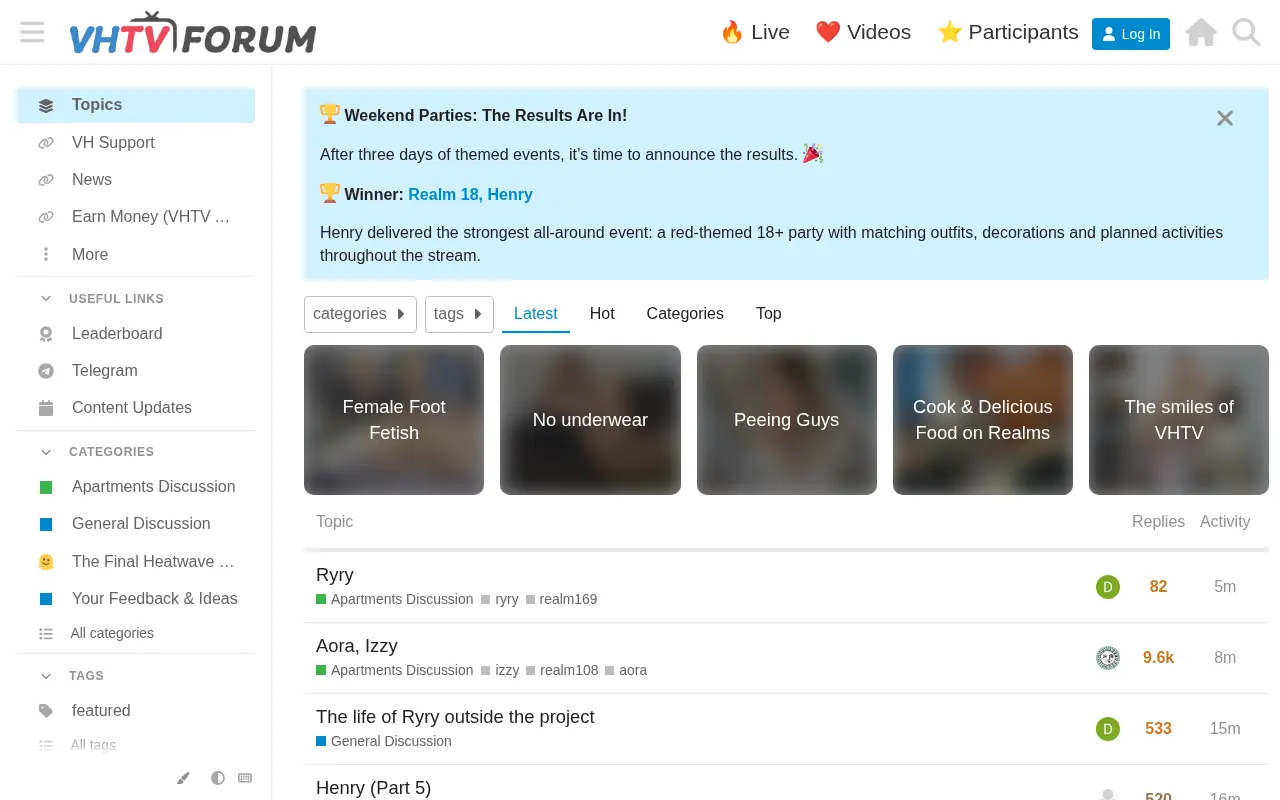The height and width of the screenshot is (800, 1280).
Task: Toggle the light/dark theme half-circle icon
Action: (x=217, y=778)
